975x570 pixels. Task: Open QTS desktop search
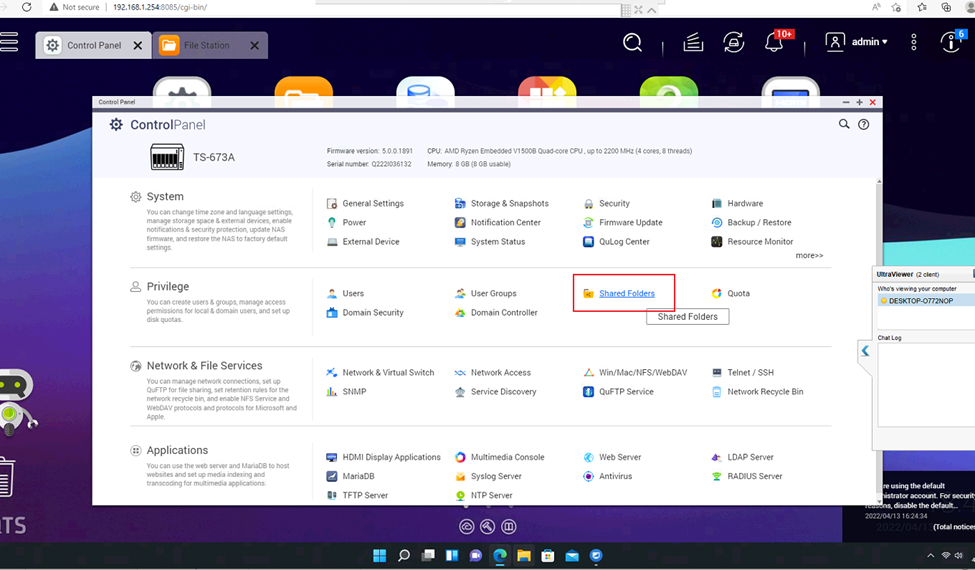[x=632, y=42]
